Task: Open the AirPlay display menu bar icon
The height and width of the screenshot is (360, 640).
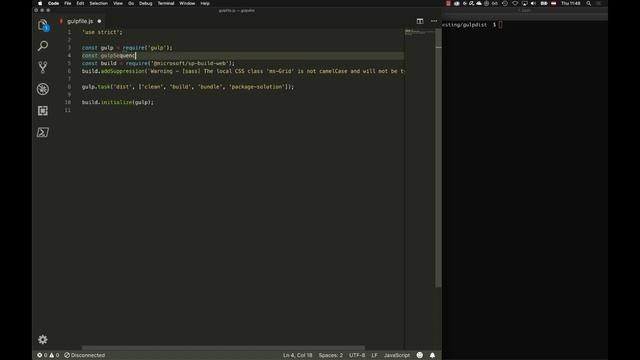Action: [524, 3]
